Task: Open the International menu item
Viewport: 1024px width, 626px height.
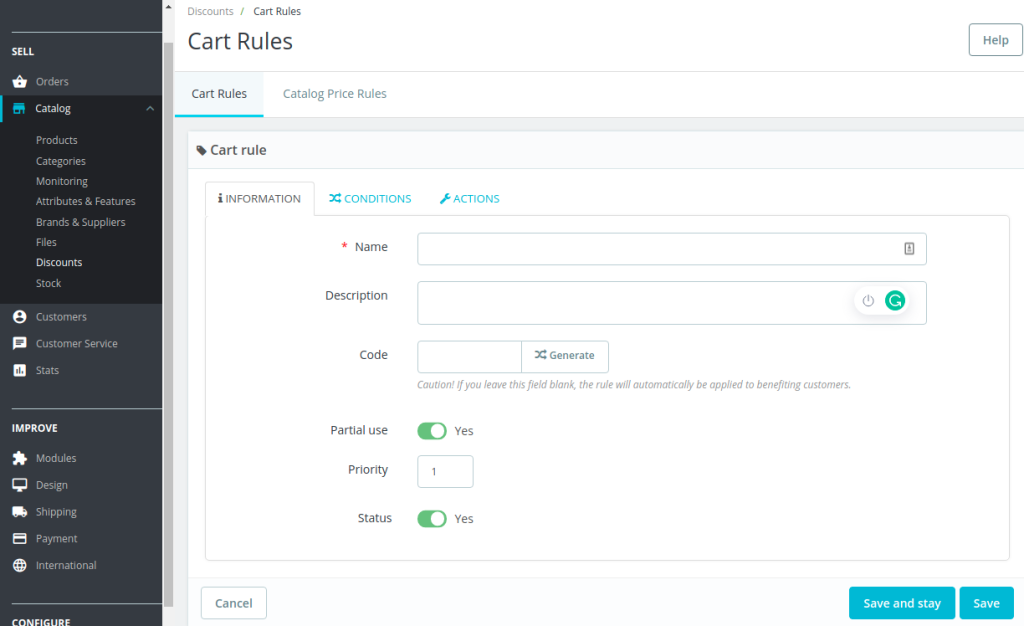Action: pyautogui.click(x=66, y=565)
